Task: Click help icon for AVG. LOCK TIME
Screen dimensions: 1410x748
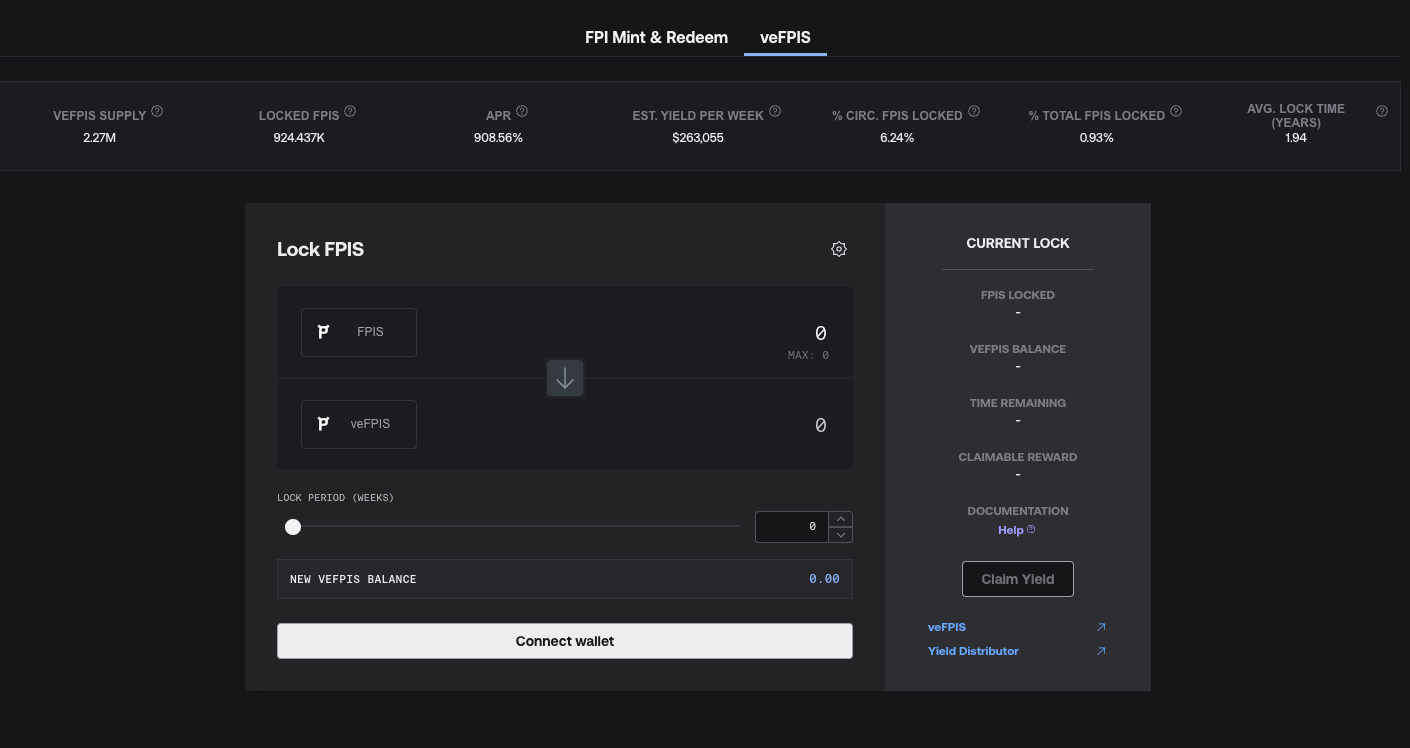Action: point(1382,112)
